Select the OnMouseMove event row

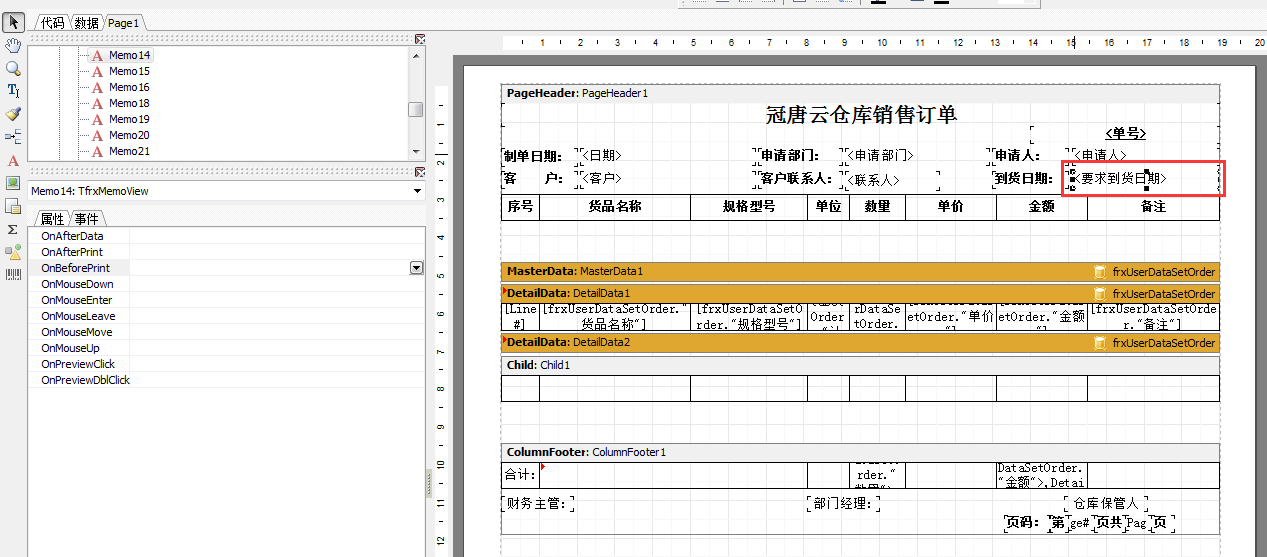(227, 332)
